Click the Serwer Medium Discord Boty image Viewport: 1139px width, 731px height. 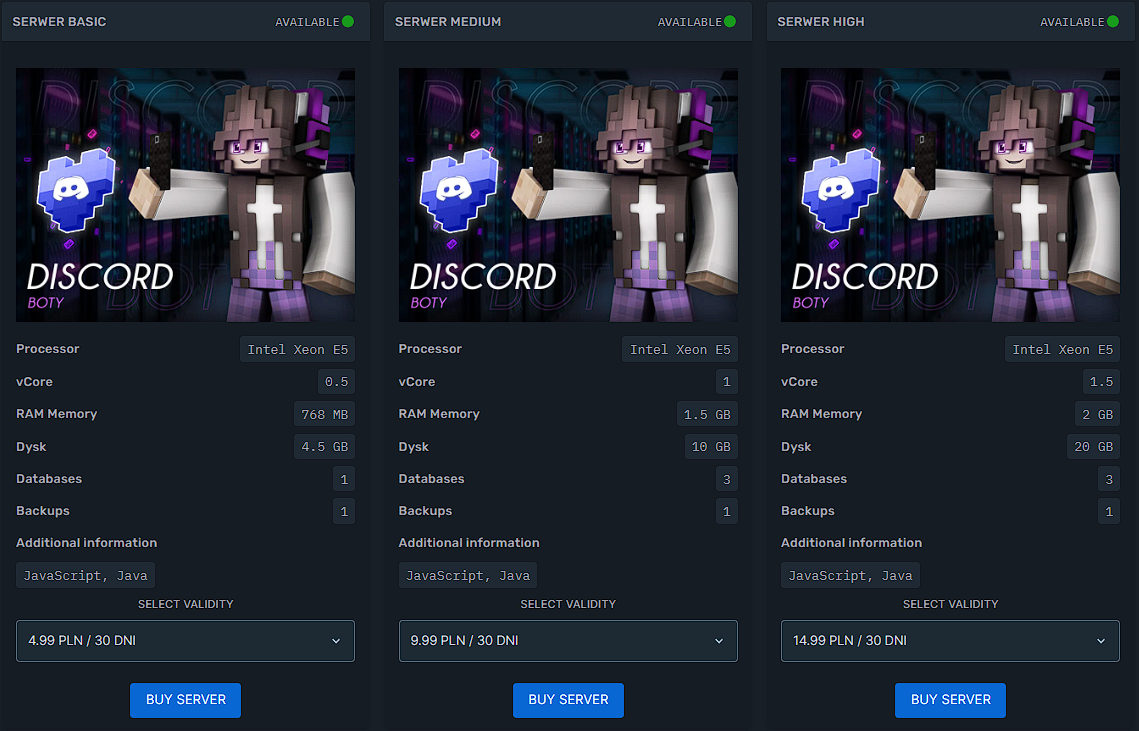568,195
